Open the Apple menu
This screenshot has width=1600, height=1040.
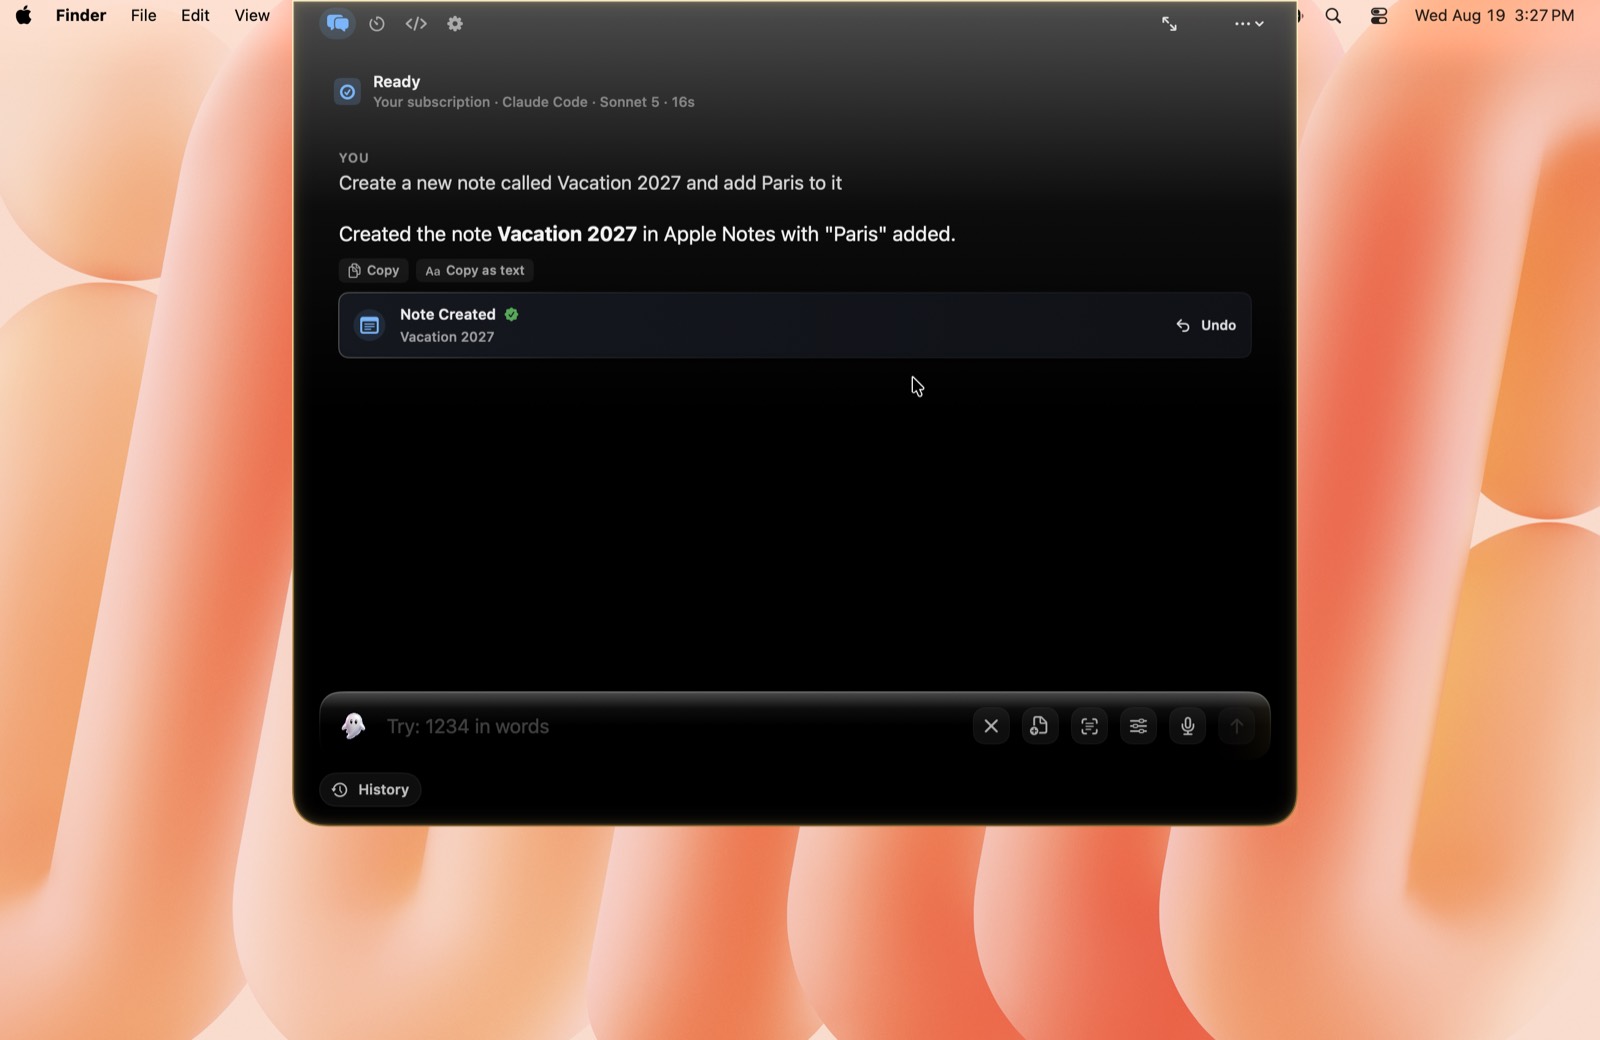tap(23, 16)
